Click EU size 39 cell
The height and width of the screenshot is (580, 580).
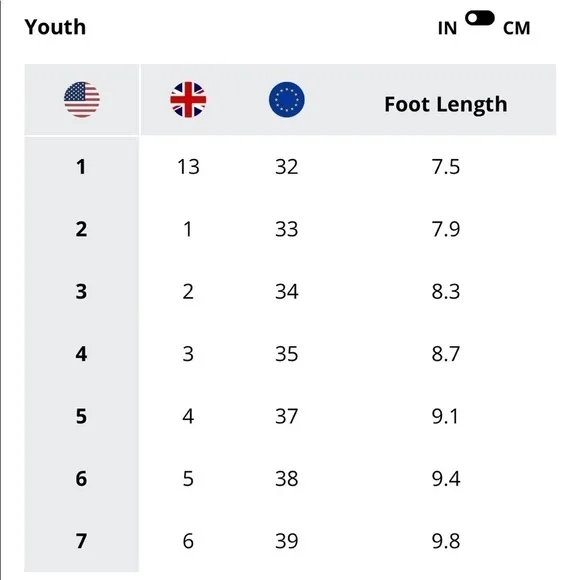[286, 541]
